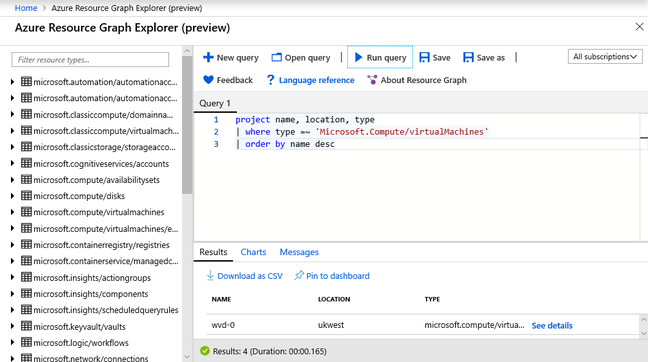Click the LOCATION column header
Viewport: 648px width, 362px height.
[x=334, y=299]
